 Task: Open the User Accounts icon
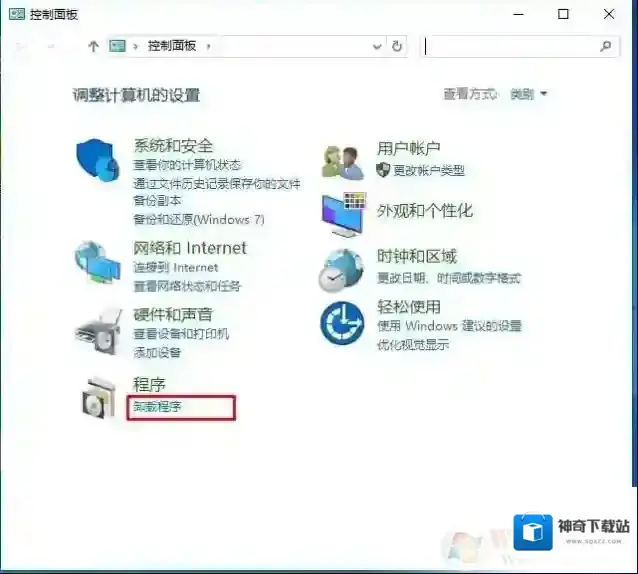click(341, 160)
